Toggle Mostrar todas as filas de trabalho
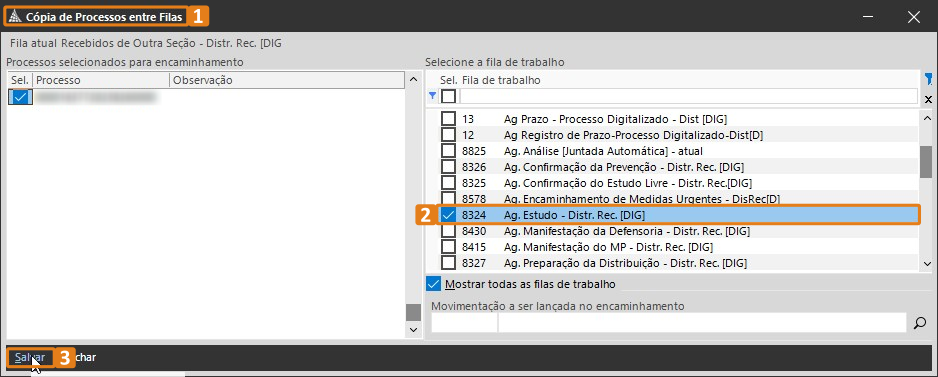 point(433,283)
